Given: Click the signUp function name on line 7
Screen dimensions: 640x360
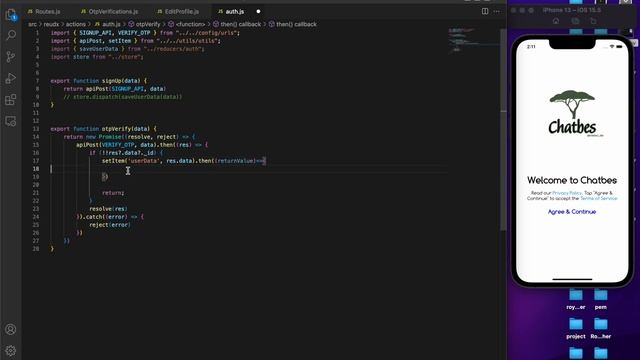Looking at the screenshot, I should 111,81.
